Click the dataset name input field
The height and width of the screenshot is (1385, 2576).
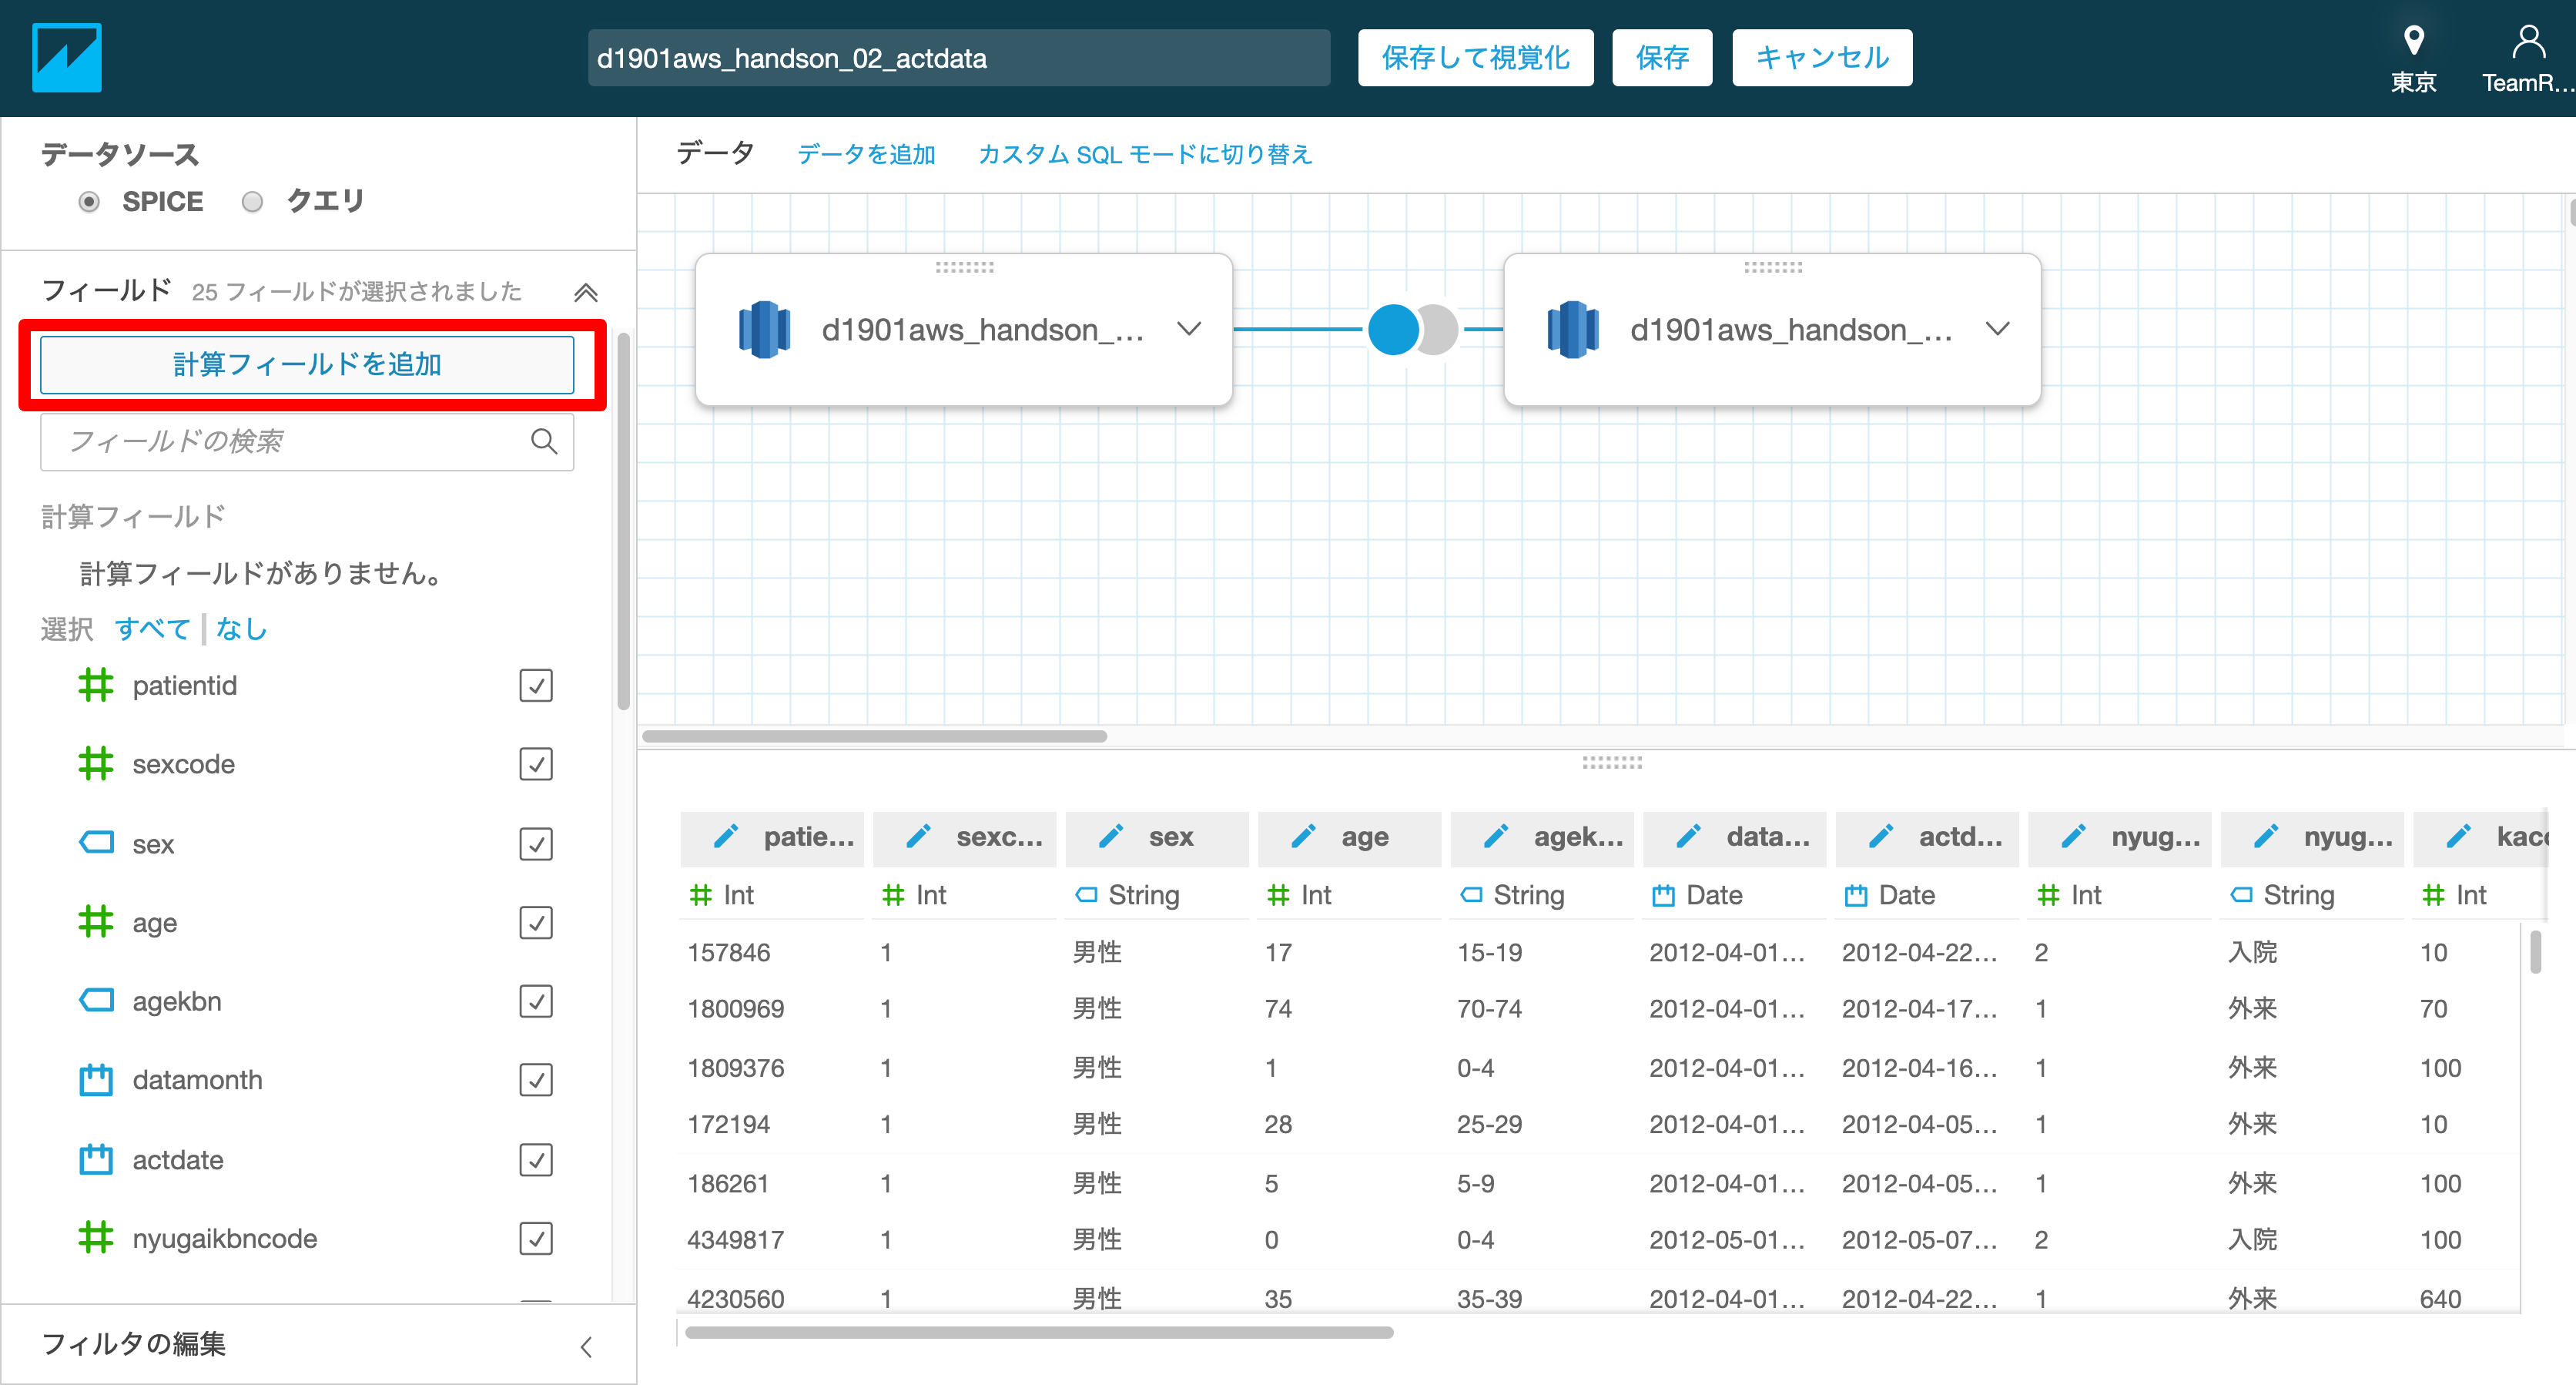958,58
